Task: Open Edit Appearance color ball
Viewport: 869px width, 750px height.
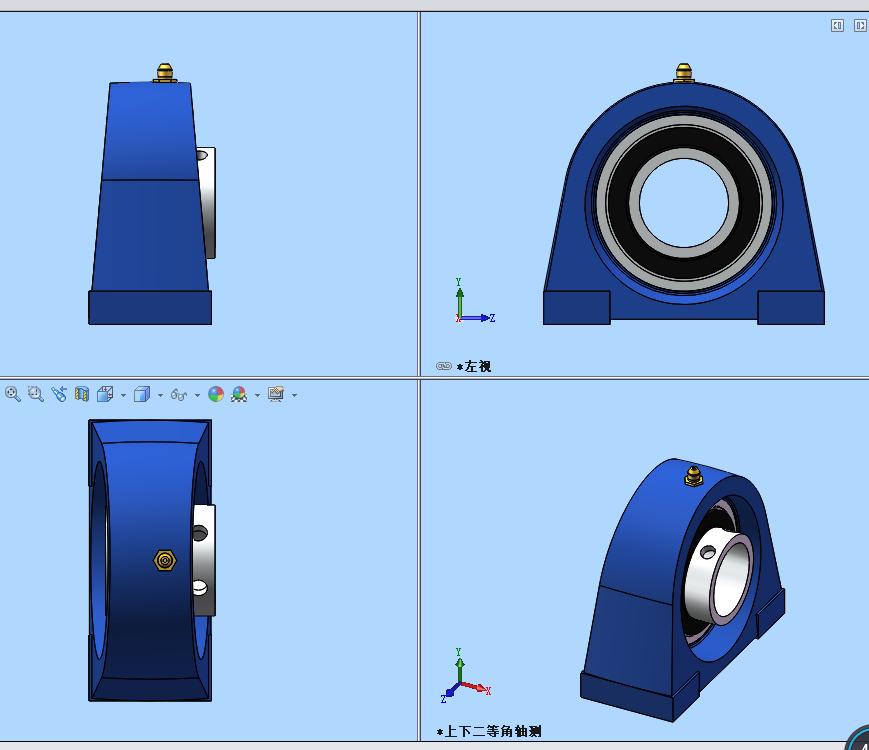Action: (x=216, y=394)
